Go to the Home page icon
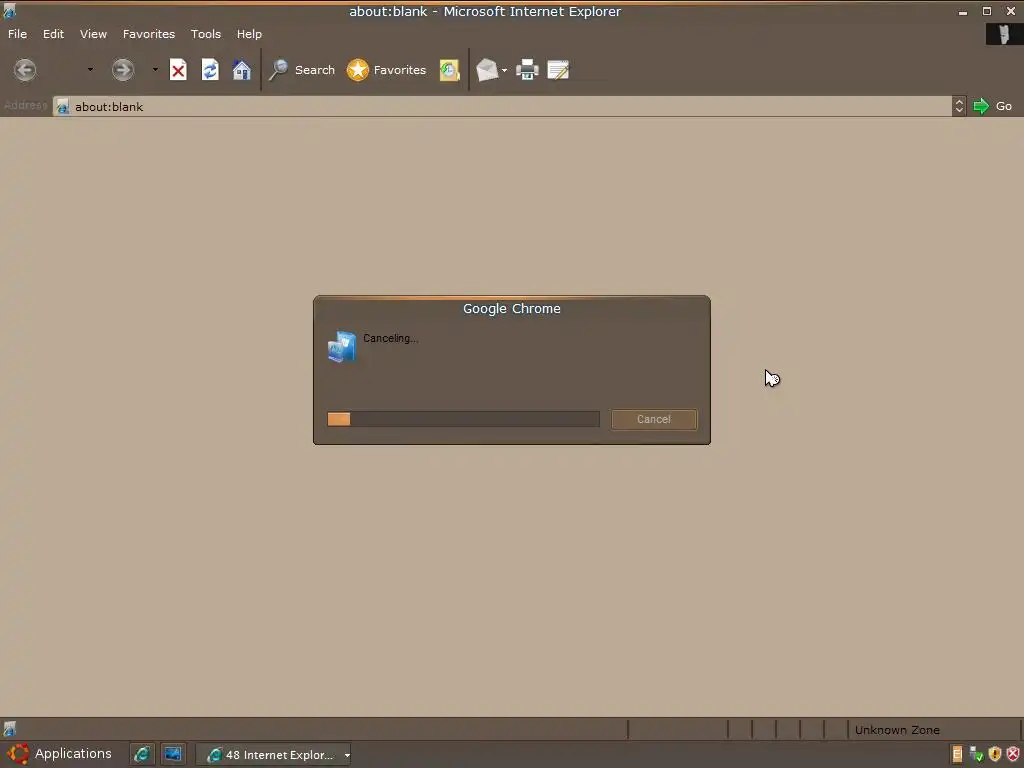The width and height of the screenshot is (1024, 768). pos(242,70)
